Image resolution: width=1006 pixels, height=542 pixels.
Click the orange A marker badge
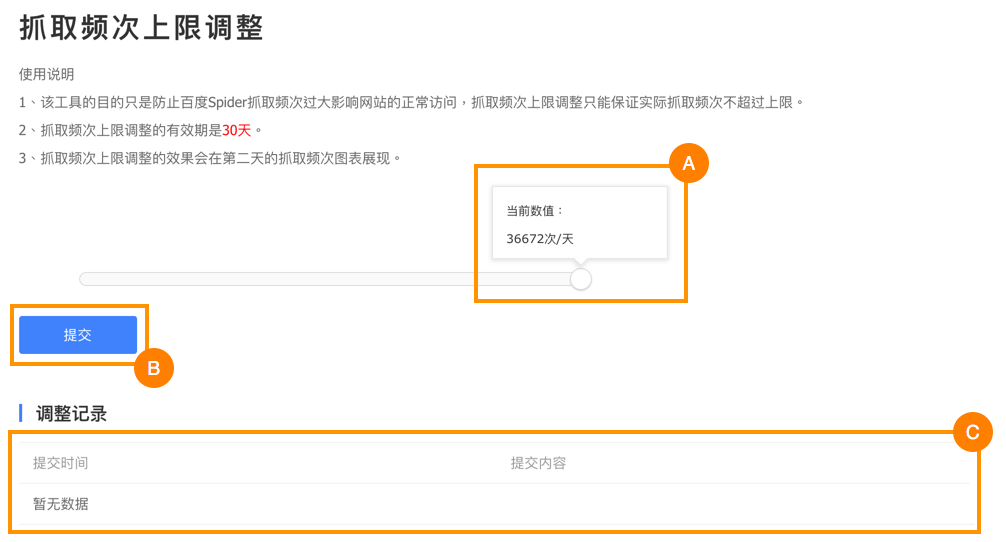click(688, 163)
